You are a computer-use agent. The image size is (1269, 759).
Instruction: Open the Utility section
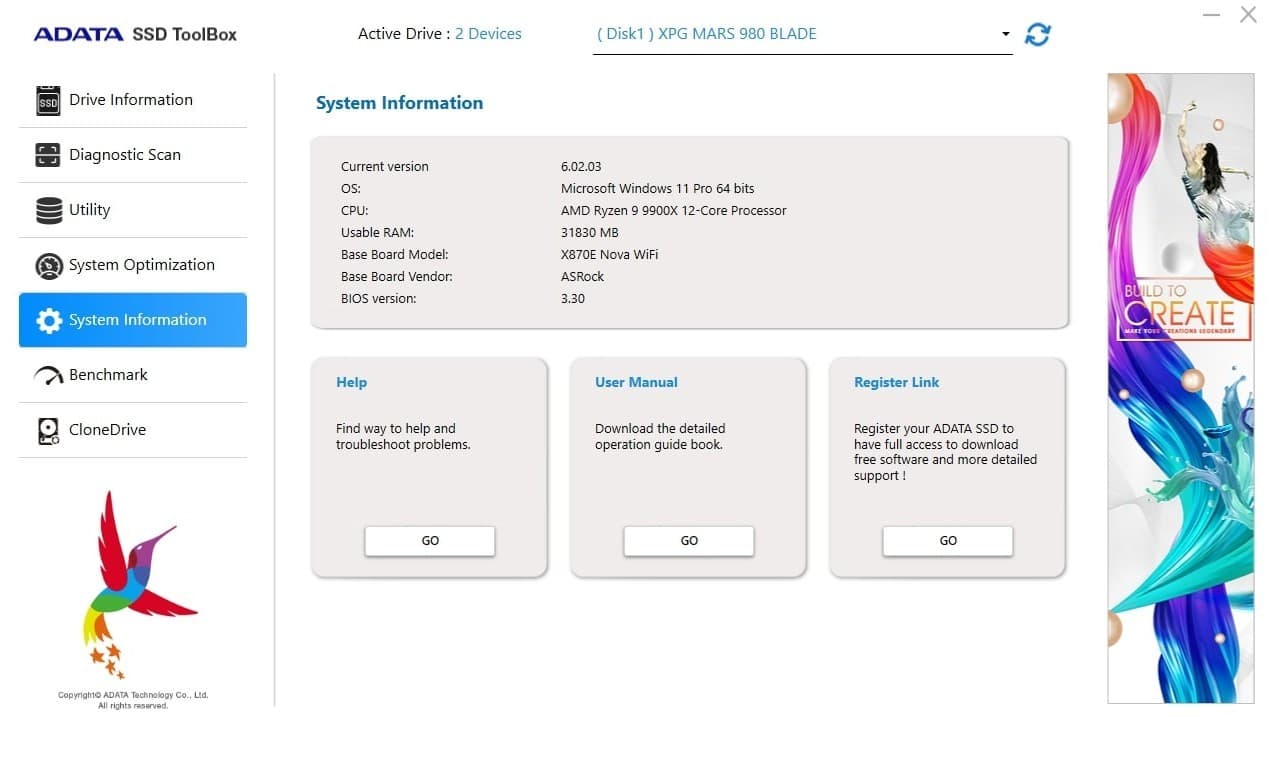(133, 210)
